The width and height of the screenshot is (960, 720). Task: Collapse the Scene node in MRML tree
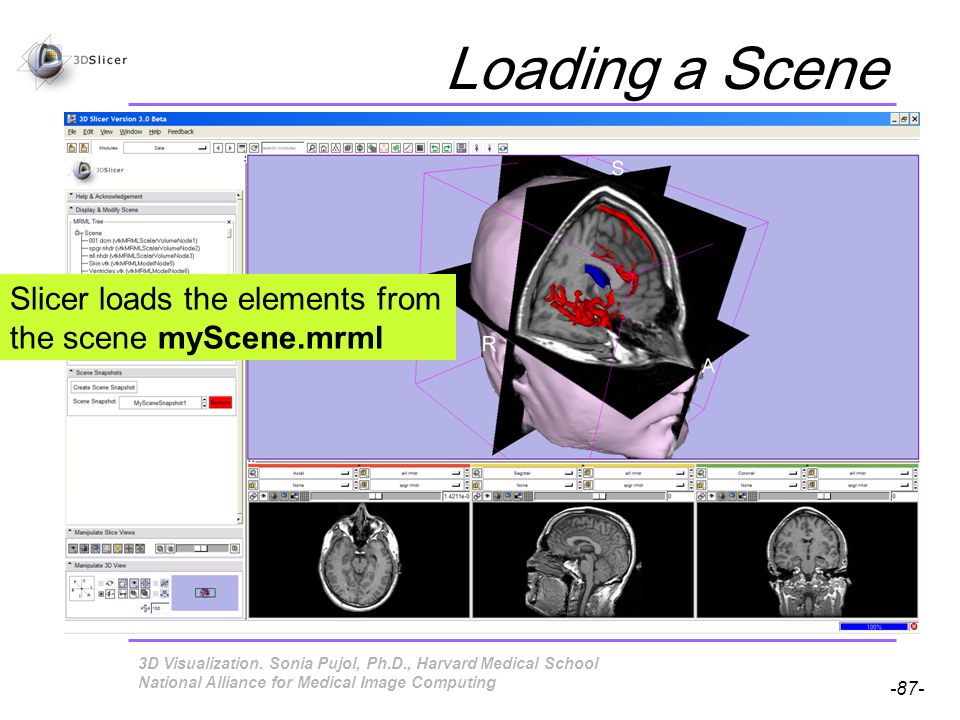pyautogui.click(x=78, y=233)
